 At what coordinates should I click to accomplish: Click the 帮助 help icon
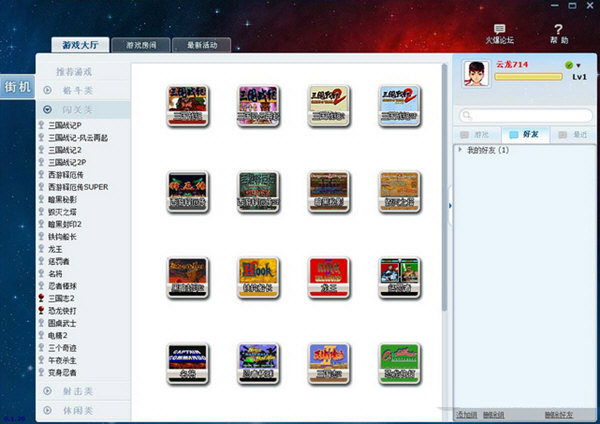pos(558,29)
